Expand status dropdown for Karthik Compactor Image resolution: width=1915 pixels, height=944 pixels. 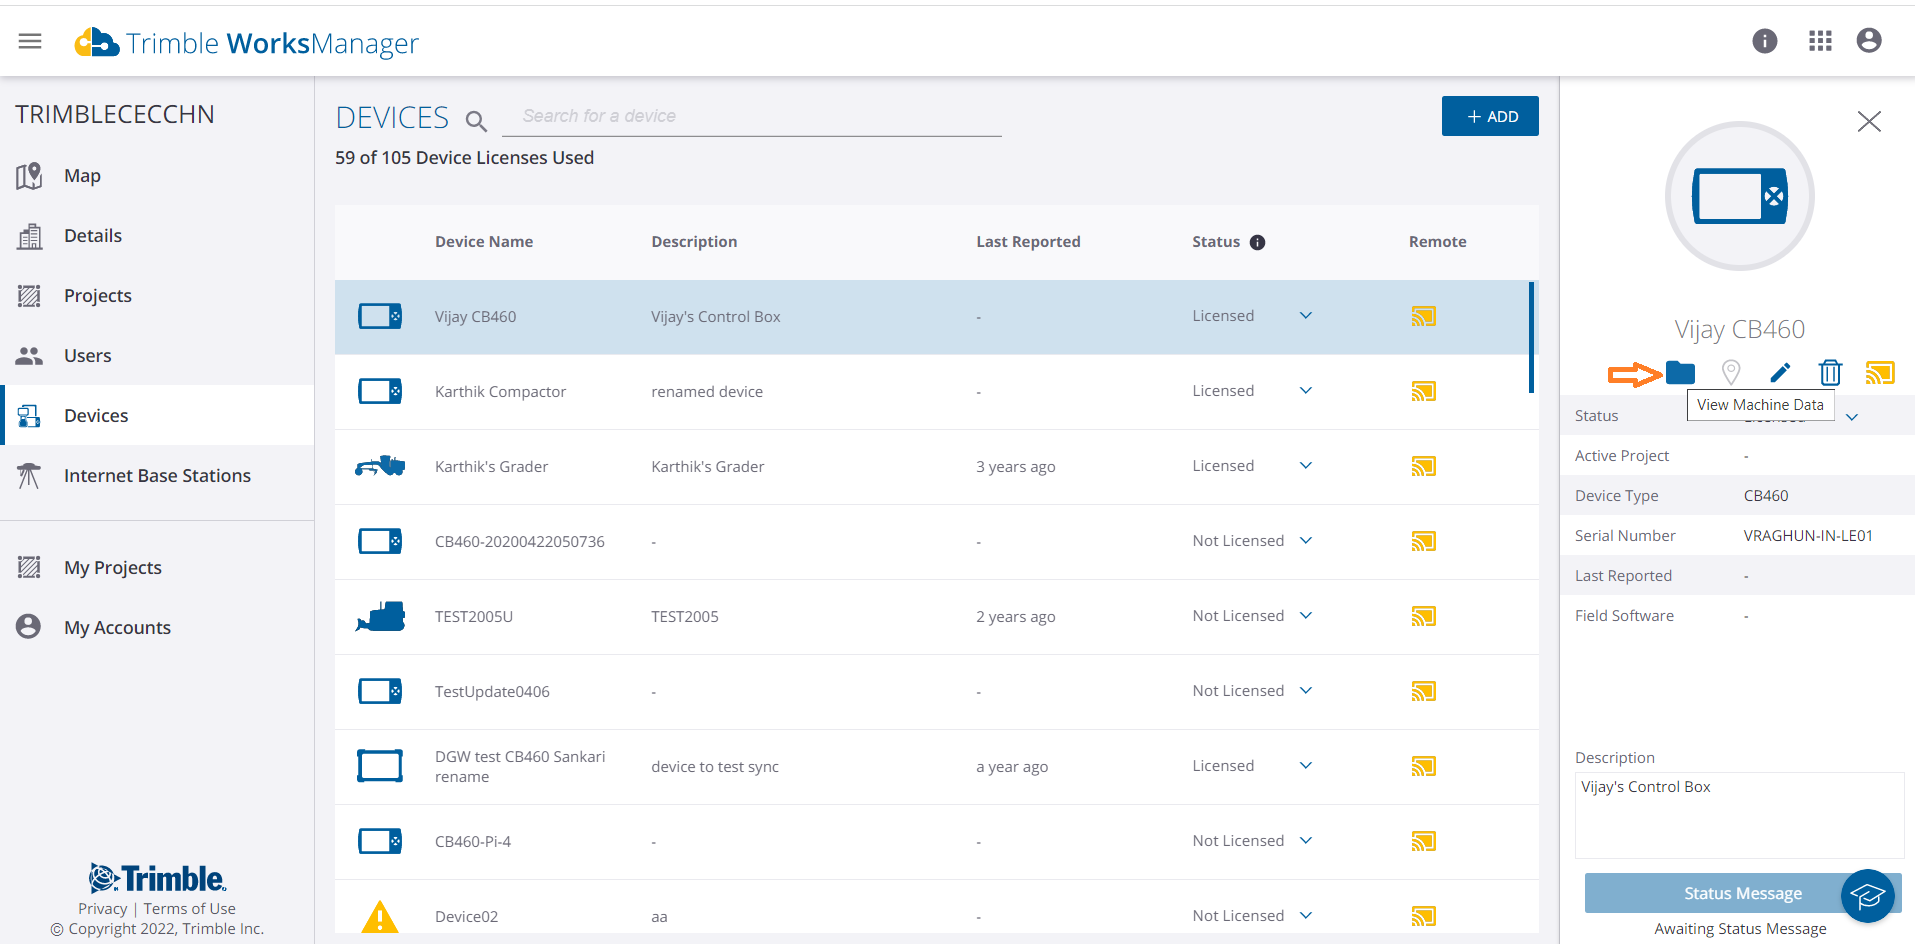[x=1305, y=391]
